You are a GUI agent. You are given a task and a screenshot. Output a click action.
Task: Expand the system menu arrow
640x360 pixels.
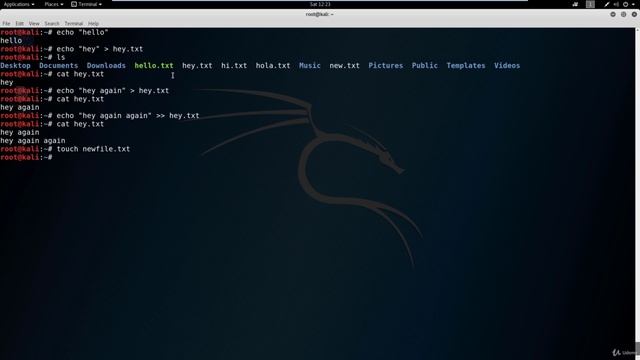pos(633,4)
